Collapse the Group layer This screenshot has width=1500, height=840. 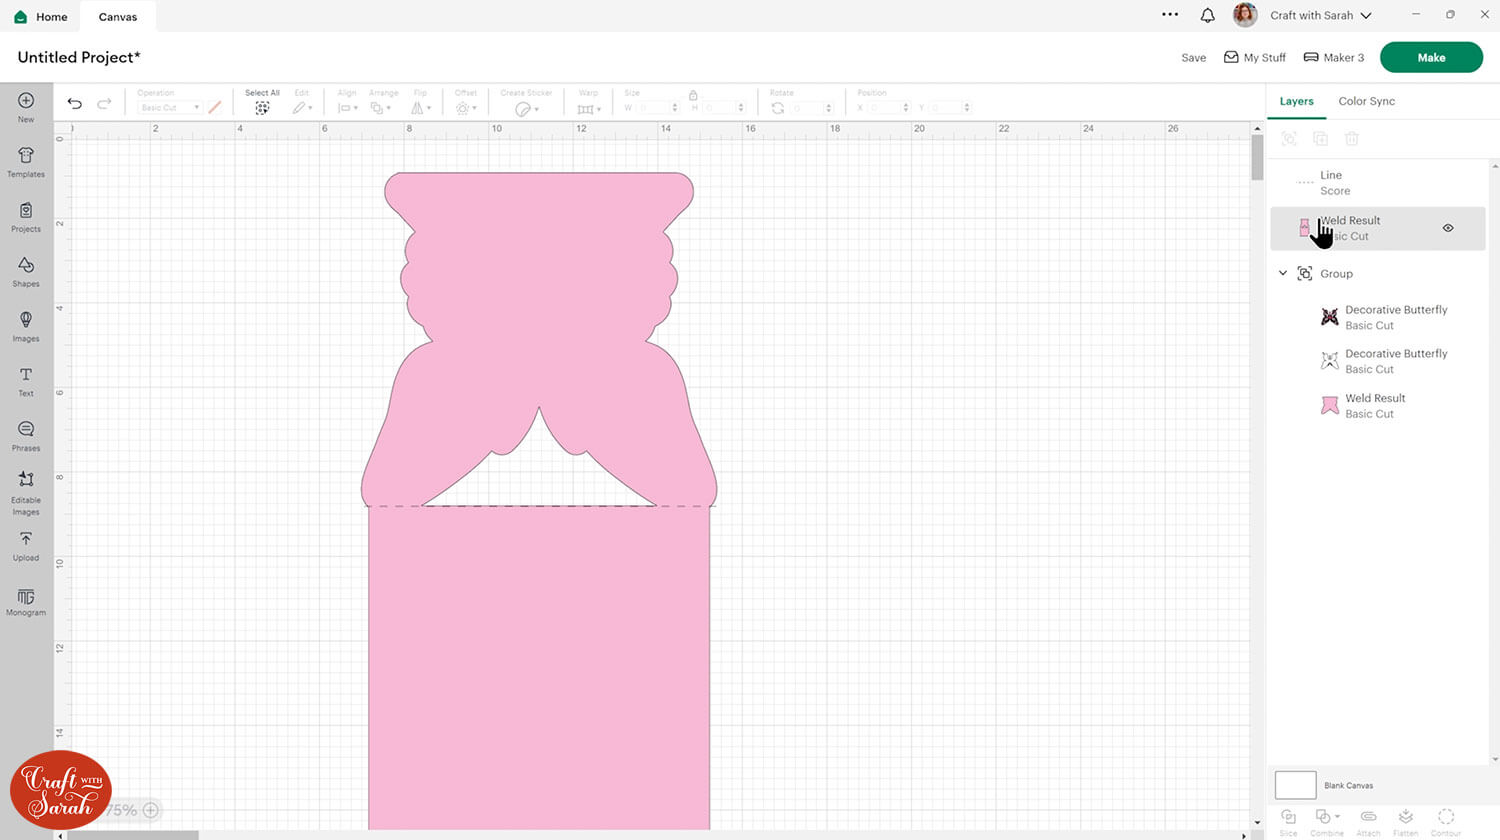point(1283,273)
